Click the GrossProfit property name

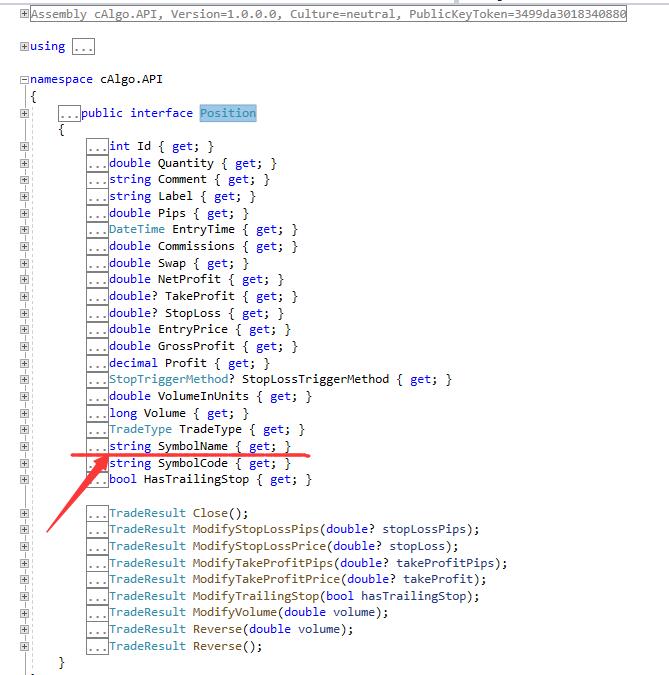pos(196,346)
